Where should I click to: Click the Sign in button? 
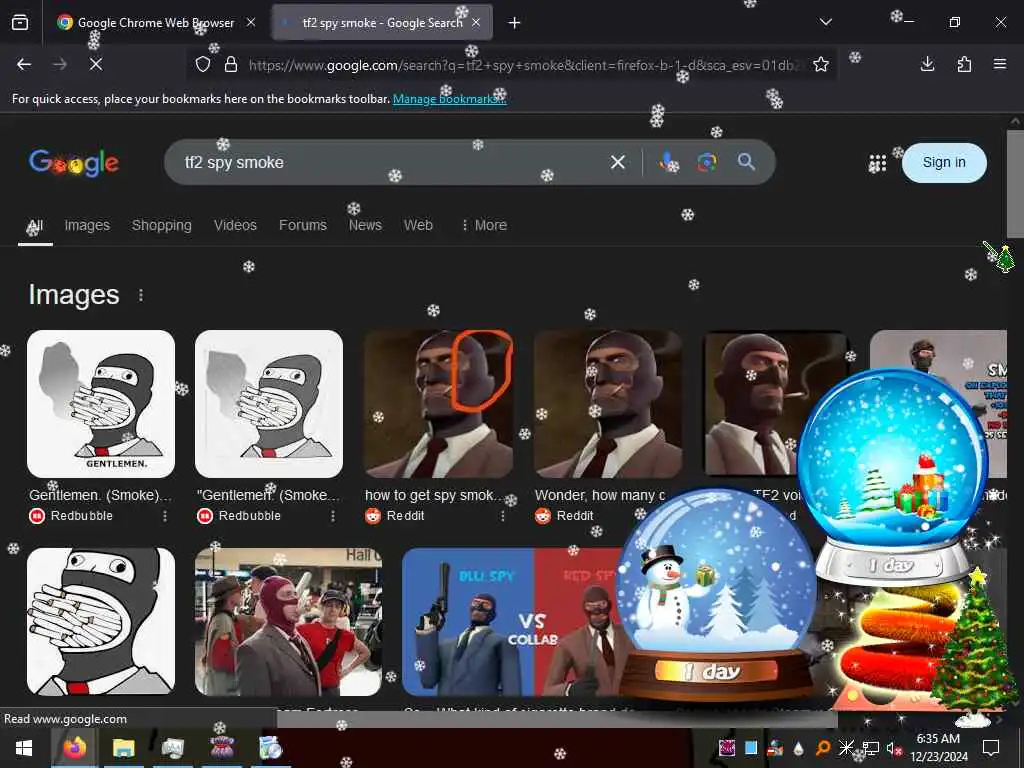(x=944, y=163)
